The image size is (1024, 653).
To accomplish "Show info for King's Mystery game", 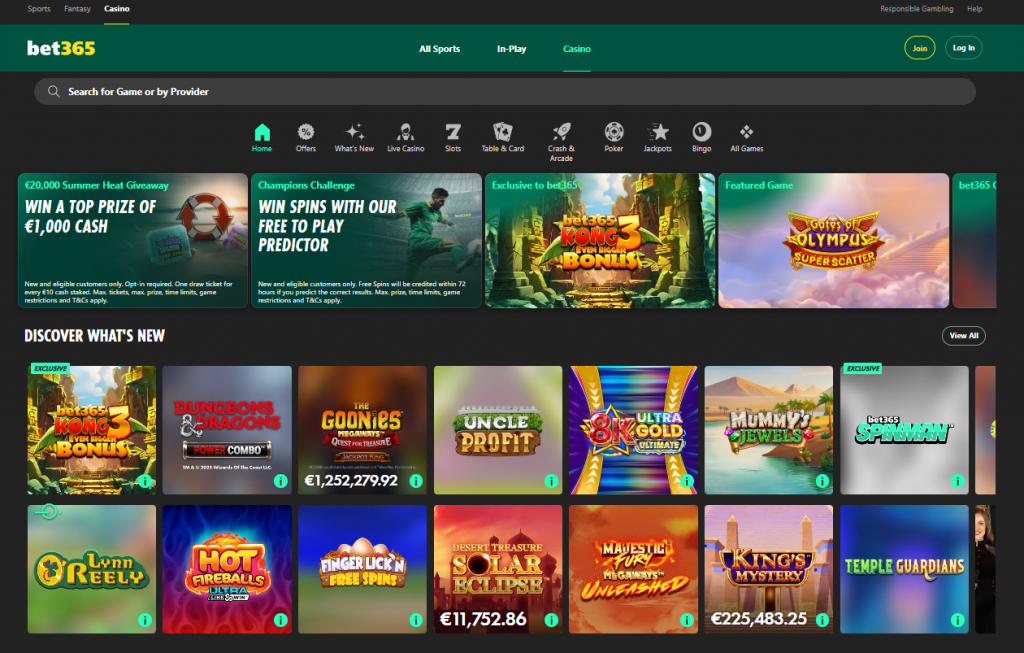I will click(x=822, y=620).
